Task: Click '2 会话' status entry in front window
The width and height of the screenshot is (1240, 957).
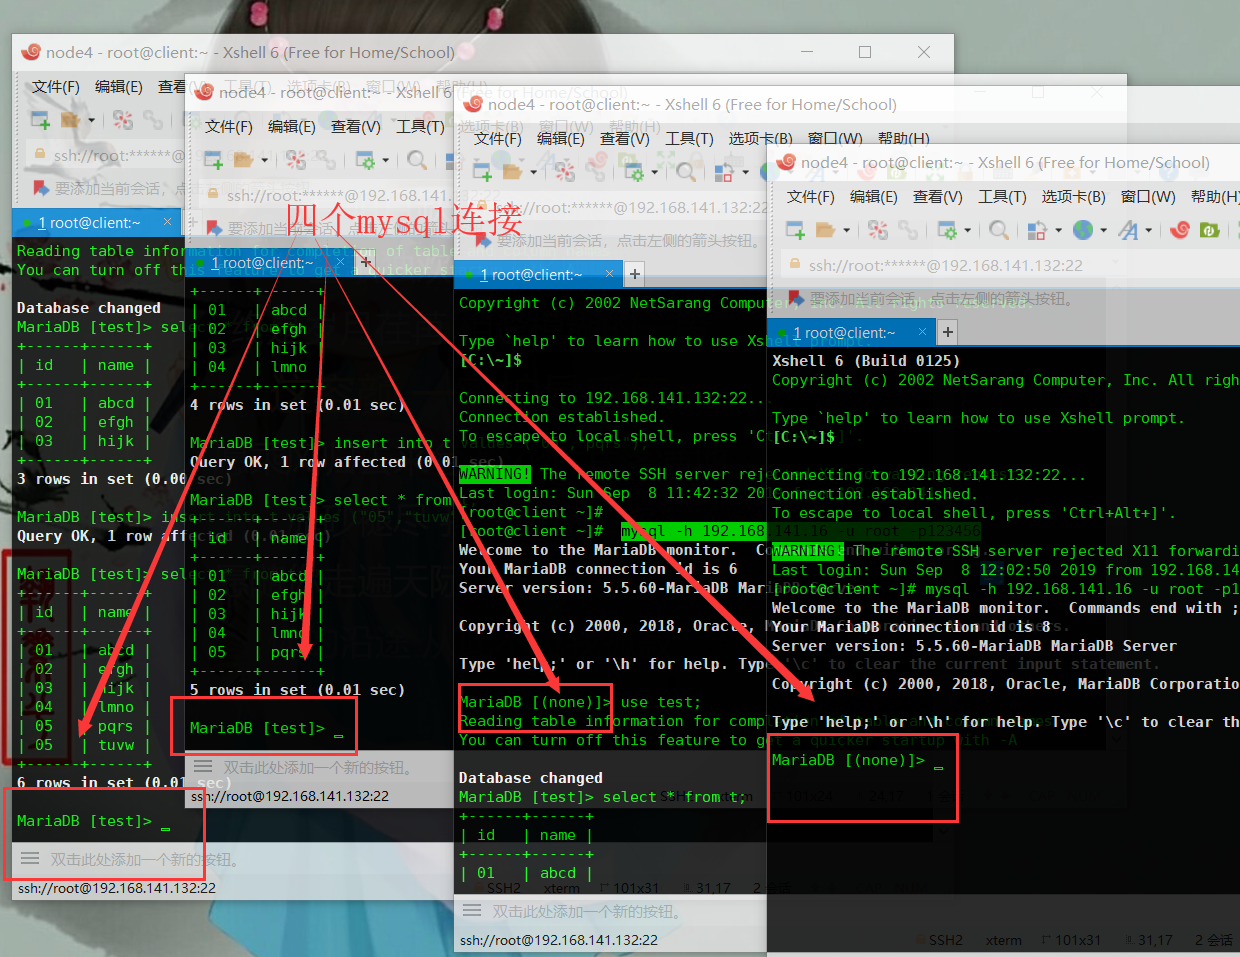Action: pos(1213,940)
